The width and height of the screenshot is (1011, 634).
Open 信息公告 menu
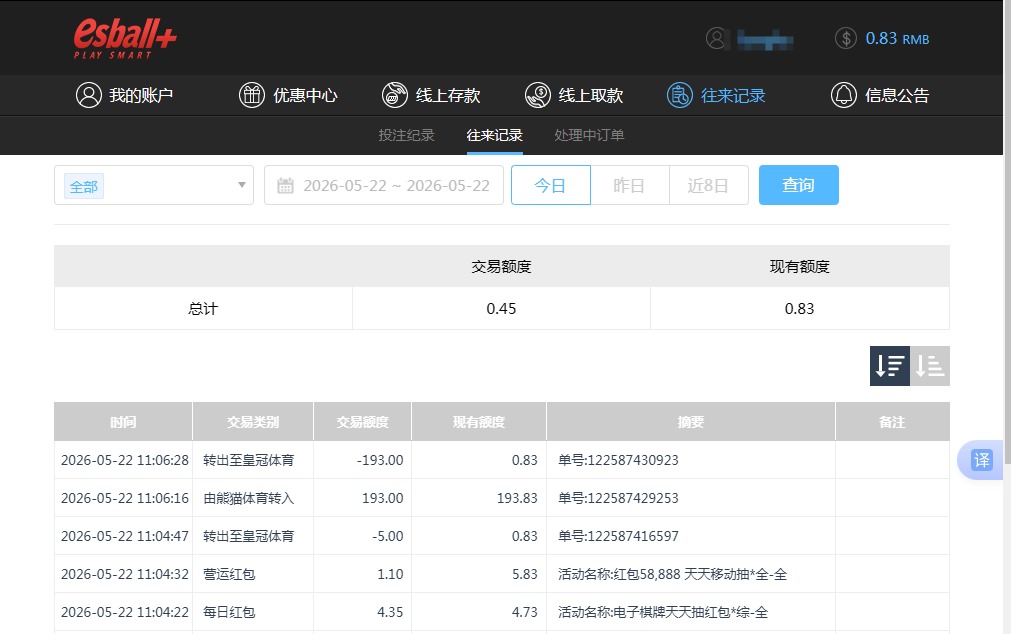(880, 95)
